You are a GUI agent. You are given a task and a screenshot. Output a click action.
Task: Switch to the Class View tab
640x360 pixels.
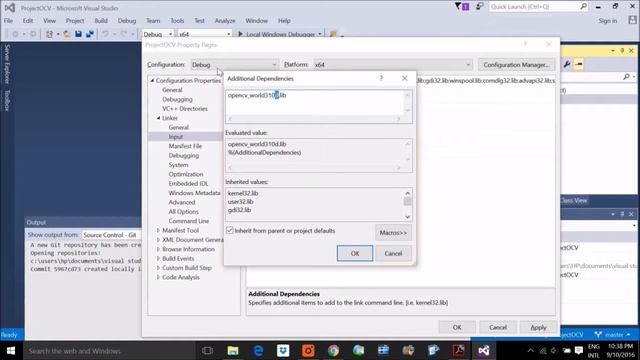coord(573,200)
